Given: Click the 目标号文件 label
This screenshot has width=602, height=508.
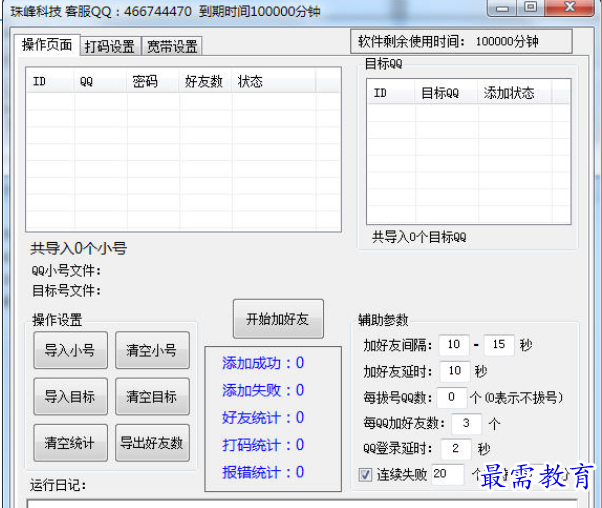Looking at the screenshot, I should pyautogui.click(x=66, y=291).
